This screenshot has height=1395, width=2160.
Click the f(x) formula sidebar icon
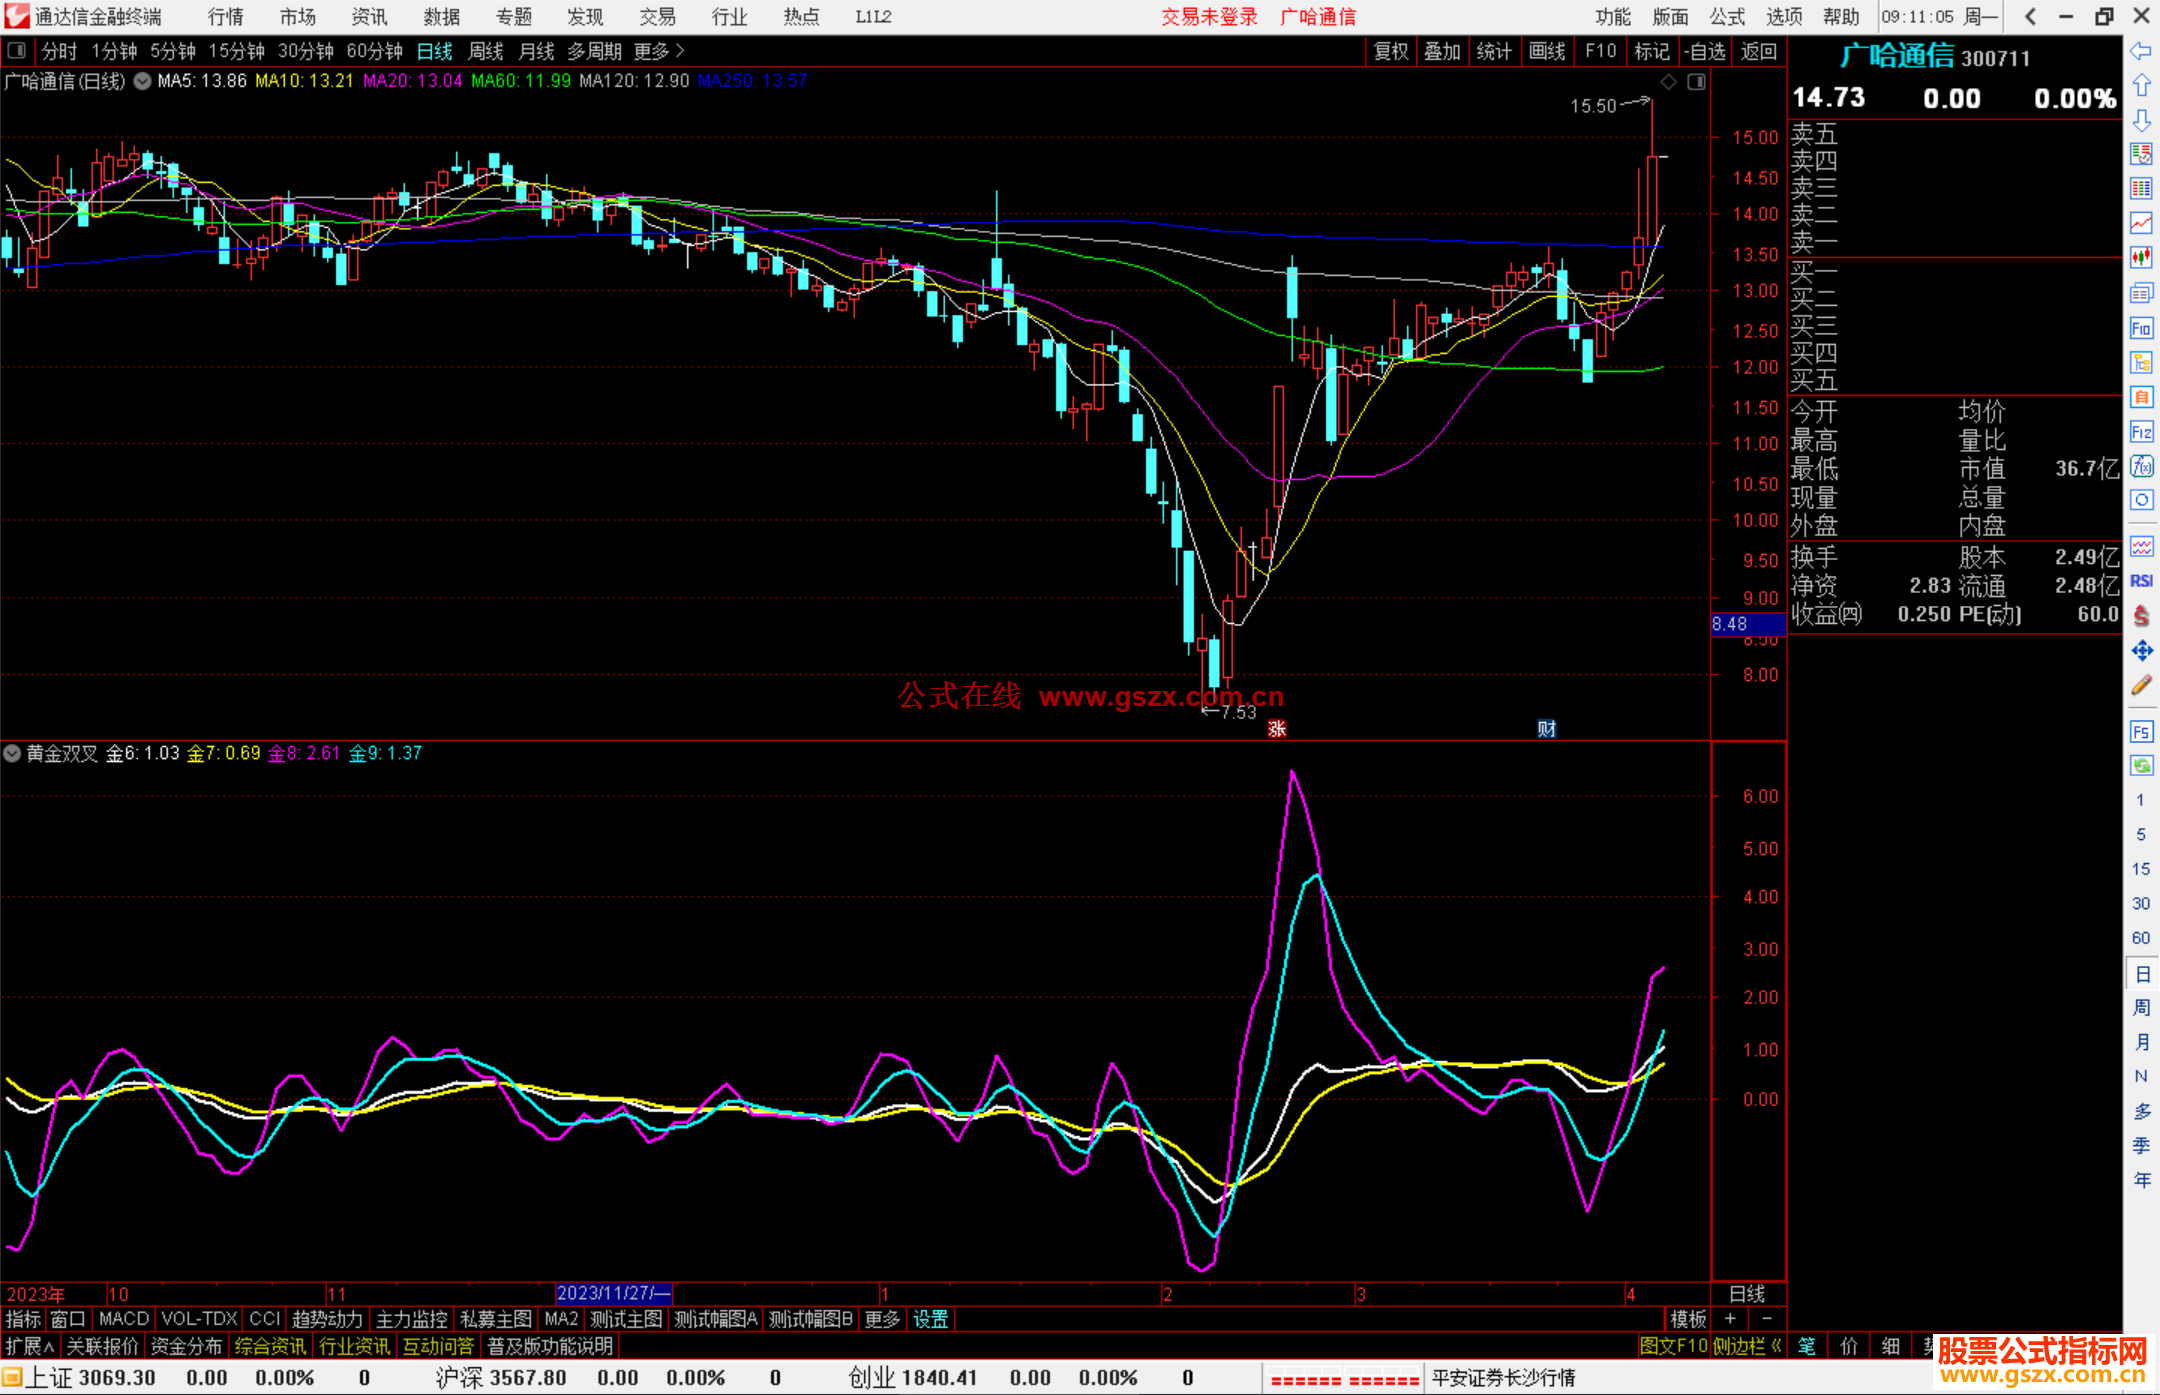pyautogui.click(x=2141, y=466)
